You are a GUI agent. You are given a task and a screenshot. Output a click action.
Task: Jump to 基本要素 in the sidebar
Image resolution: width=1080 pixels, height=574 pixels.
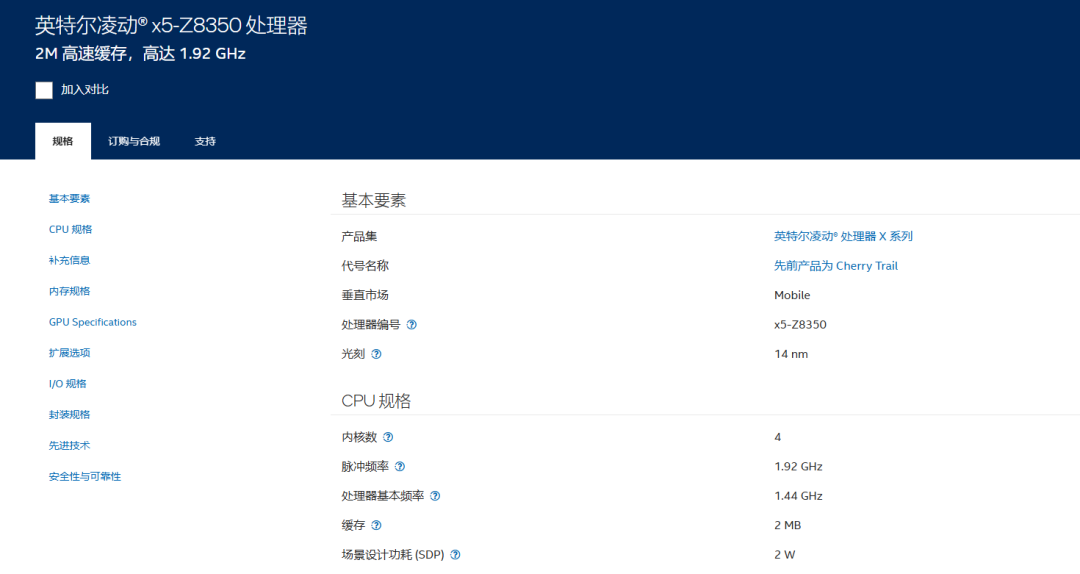tap(70, 198)
